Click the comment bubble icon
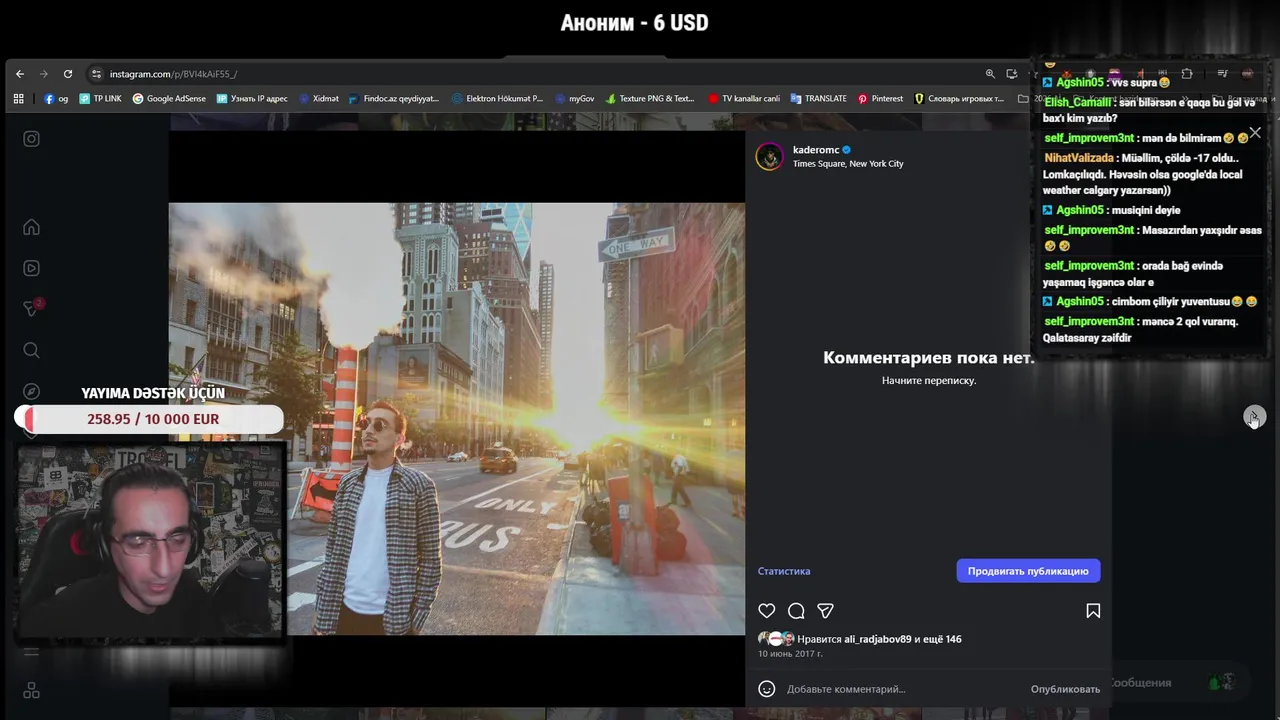Image resolution: width=1280 pixels, height=720 pixels. pyautogui.click(x=796, y=611)
